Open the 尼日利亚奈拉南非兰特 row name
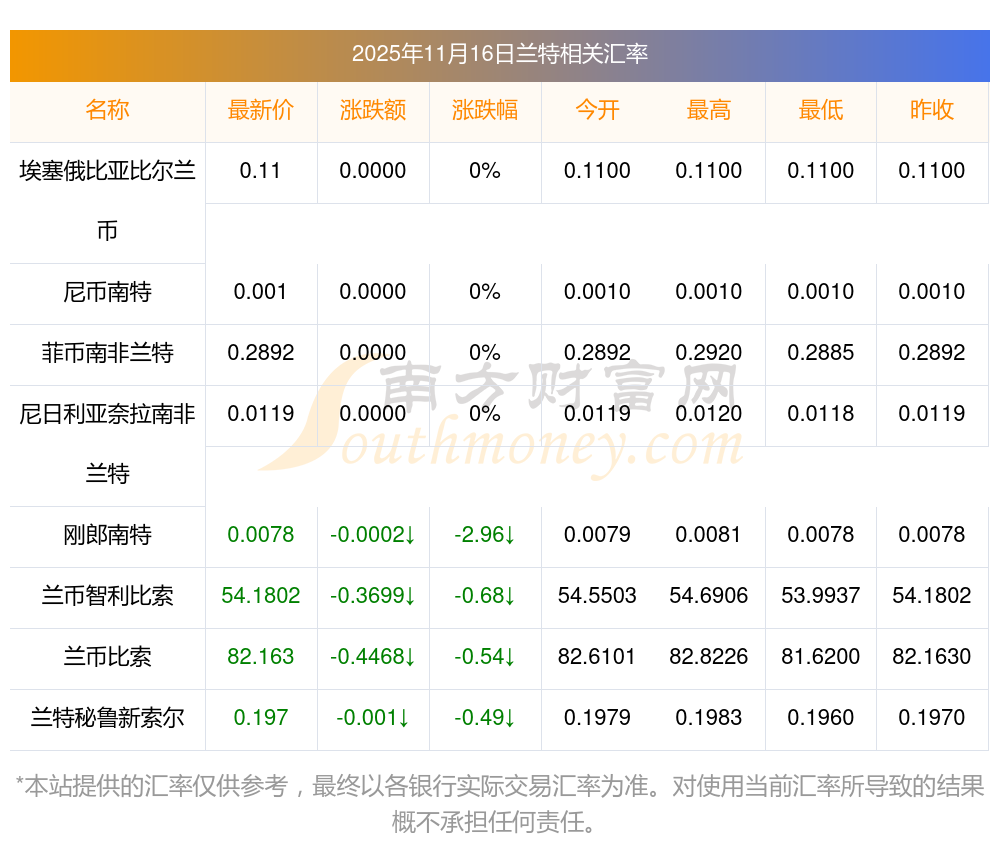The width and height of the screenshot is (1000, 853). 107,443
